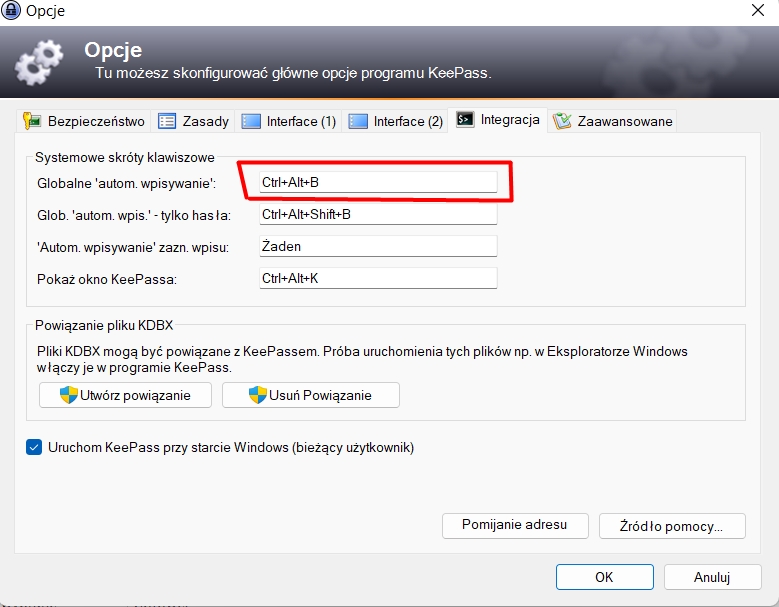Click the KeePass lock icon in title bar

pos(12,11)
